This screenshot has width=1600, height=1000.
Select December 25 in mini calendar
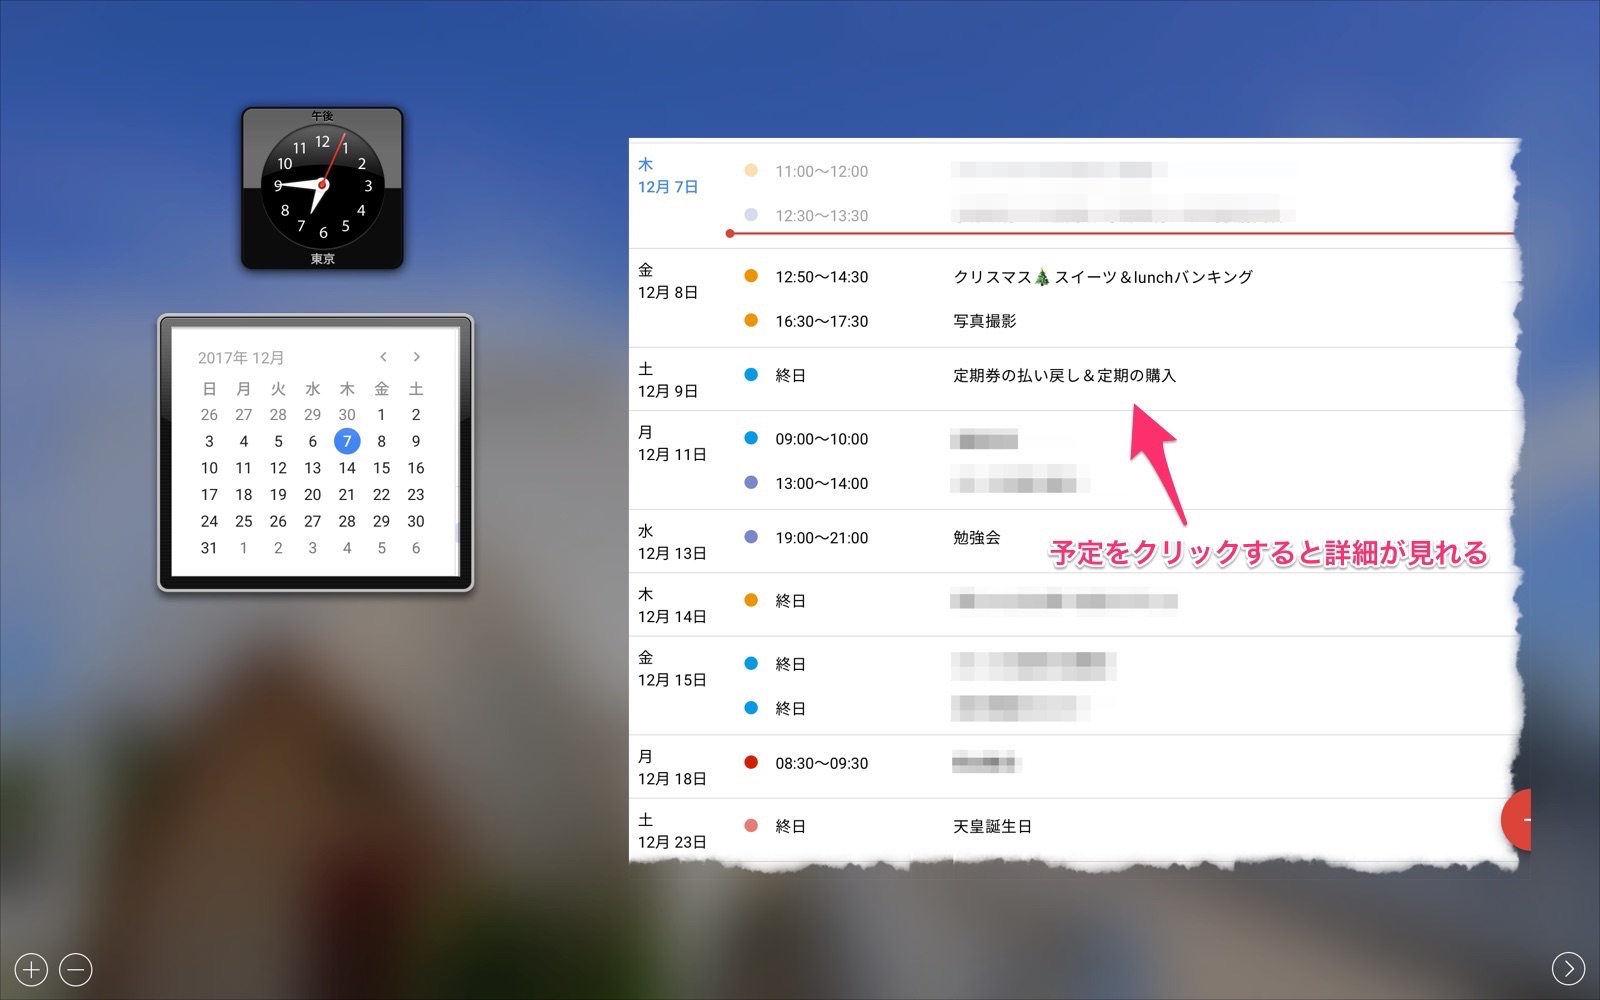(244, 521)
